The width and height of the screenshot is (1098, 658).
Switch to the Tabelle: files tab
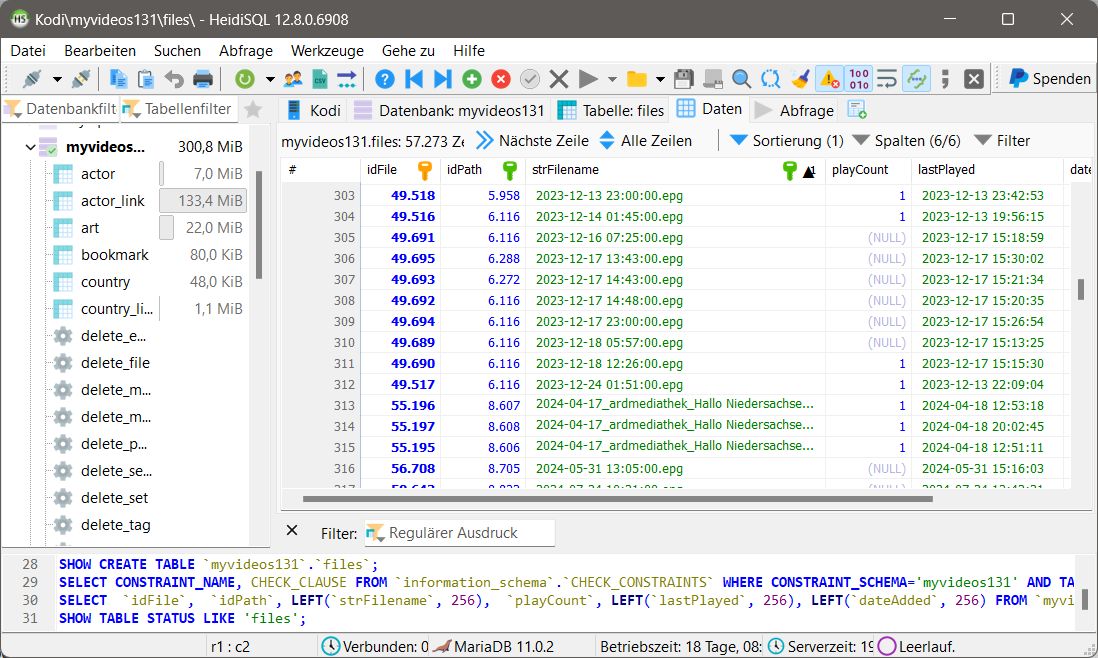(611, 111)
